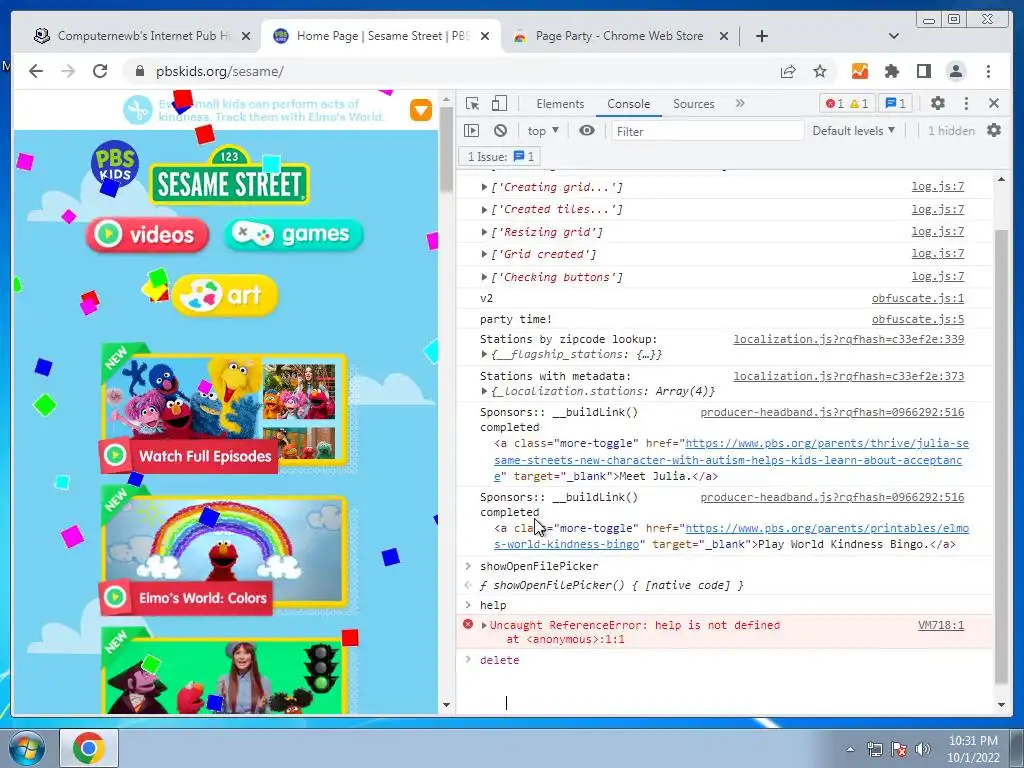Click the browser back arrow
Screen dimensions: 1024x768
point(36,71)
